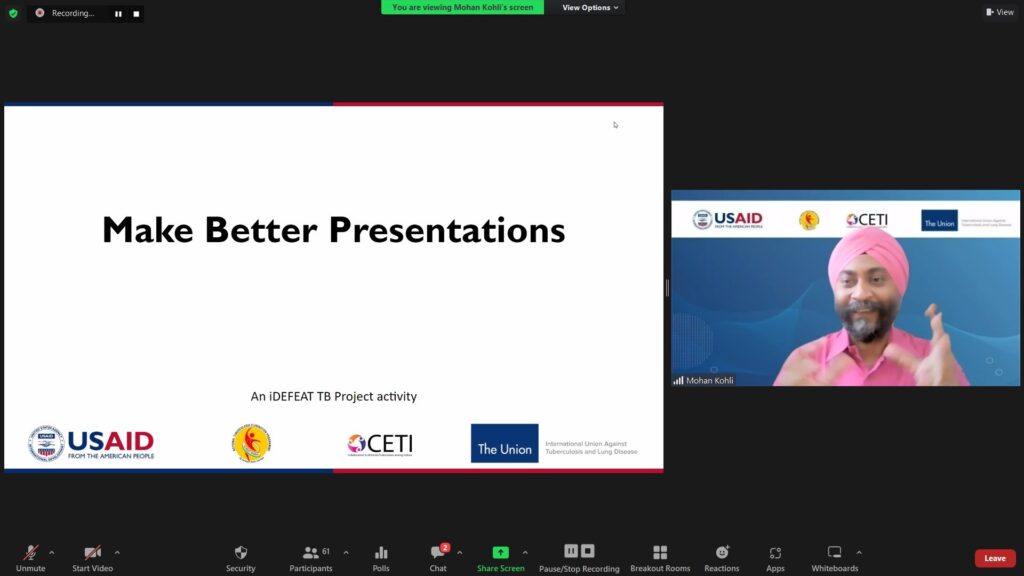Expand the arrow beside Share Screen
The width and height of the screenshot is (1024, 576).
pyautogui.click(x=525, y=552)
